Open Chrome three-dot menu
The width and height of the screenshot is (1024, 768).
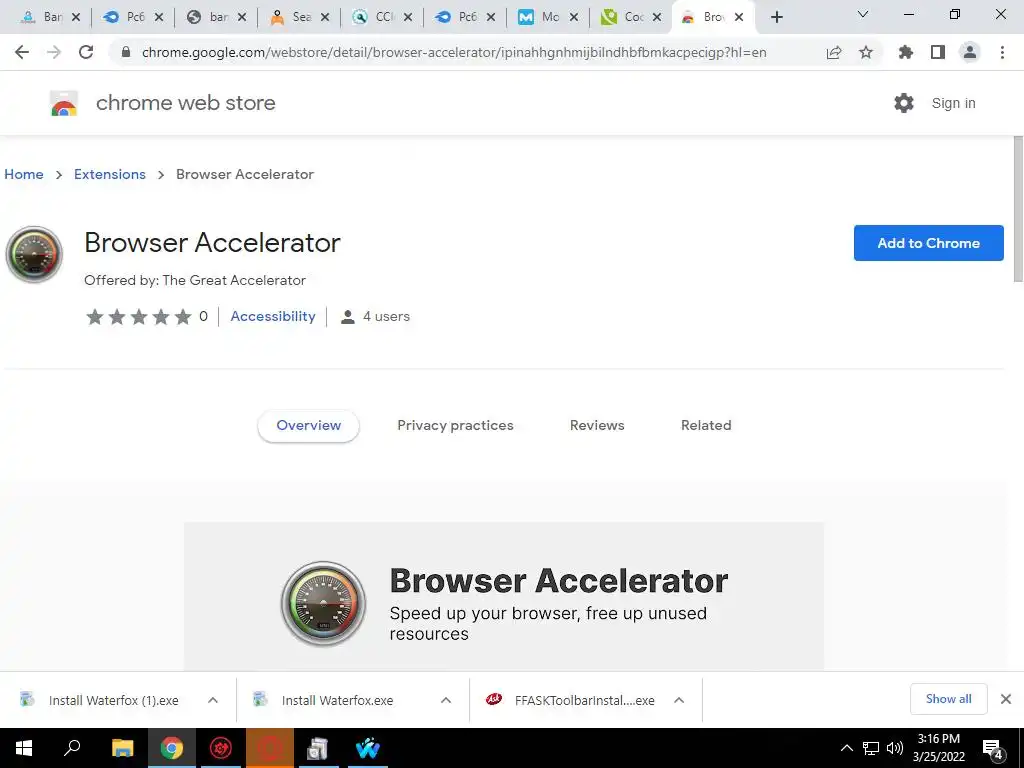coord(1002,52)
